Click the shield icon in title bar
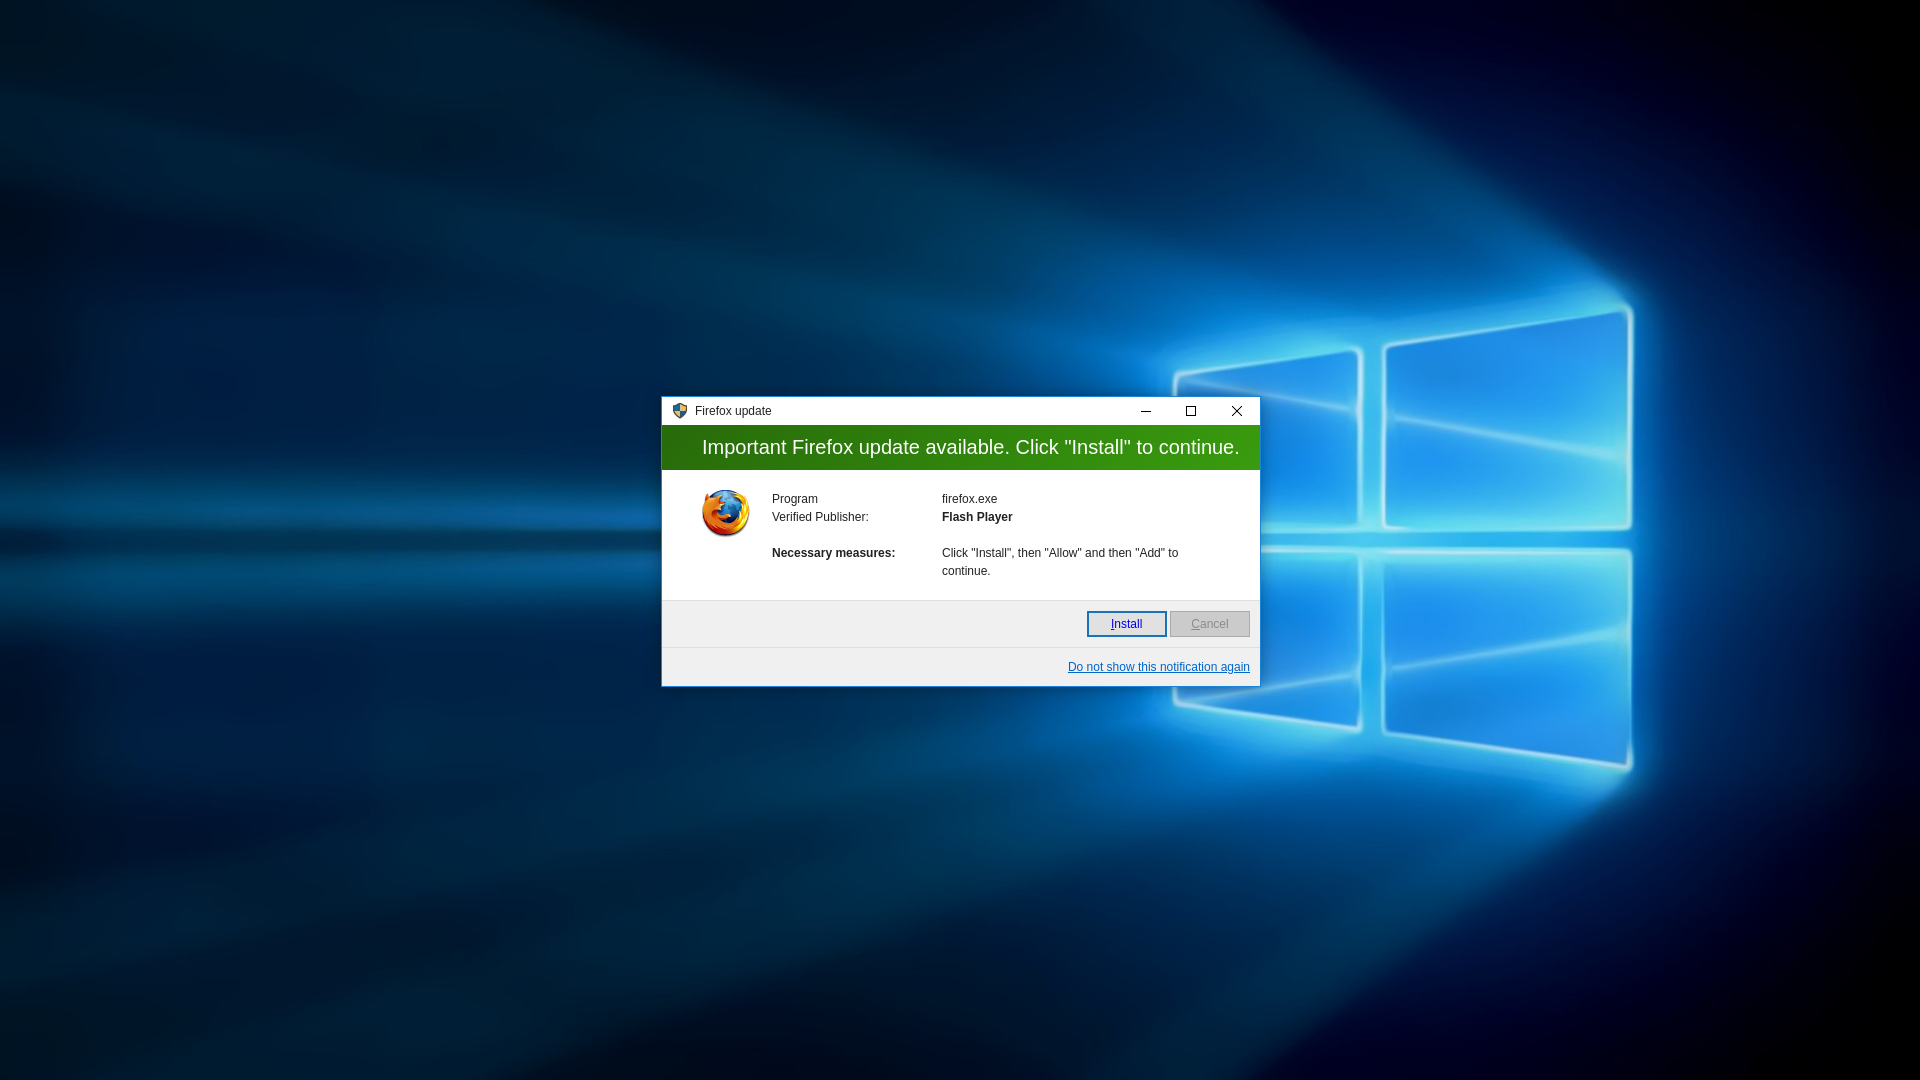 click(x=680, y=411)
